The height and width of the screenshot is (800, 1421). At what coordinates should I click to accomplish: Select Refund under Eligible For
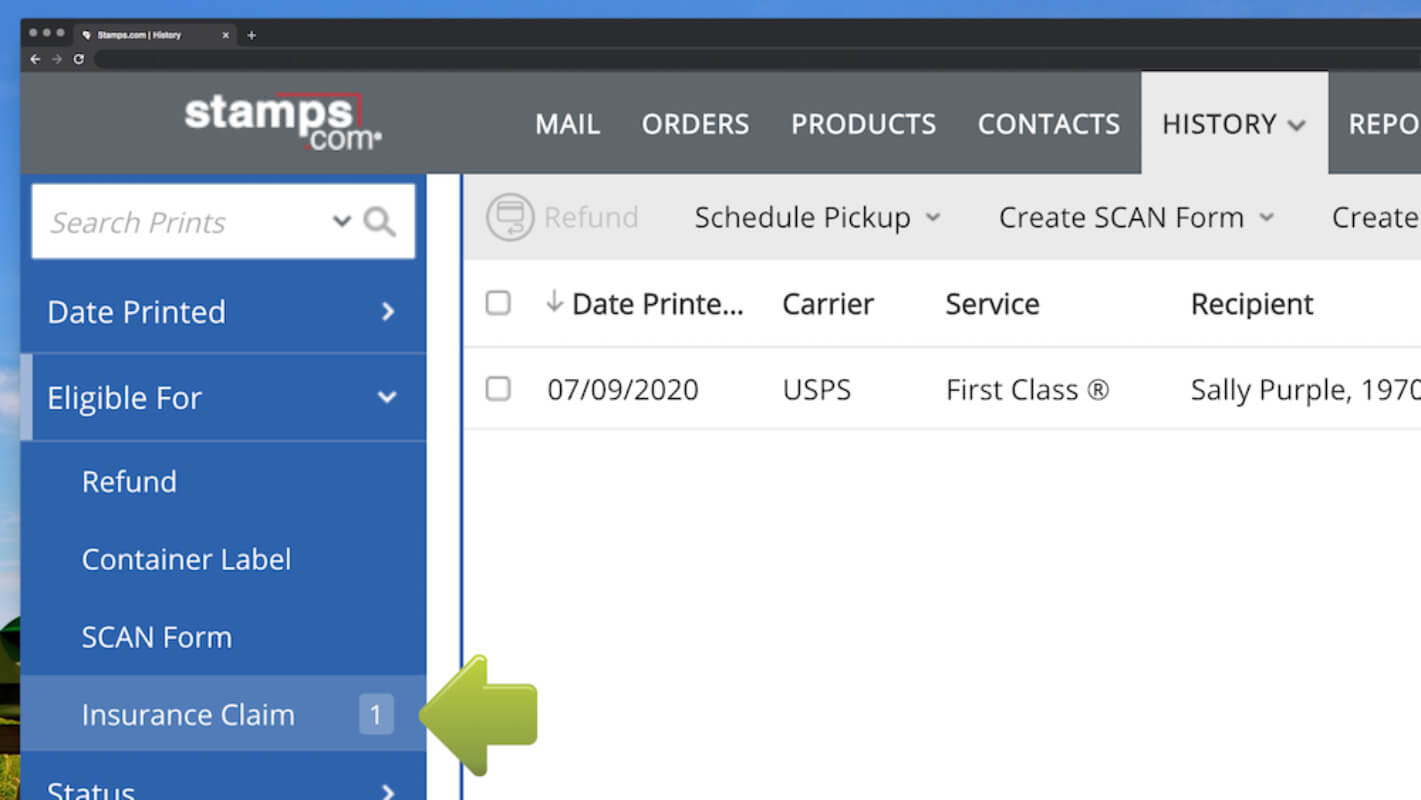pyautogui.click(x=129, y=481)
